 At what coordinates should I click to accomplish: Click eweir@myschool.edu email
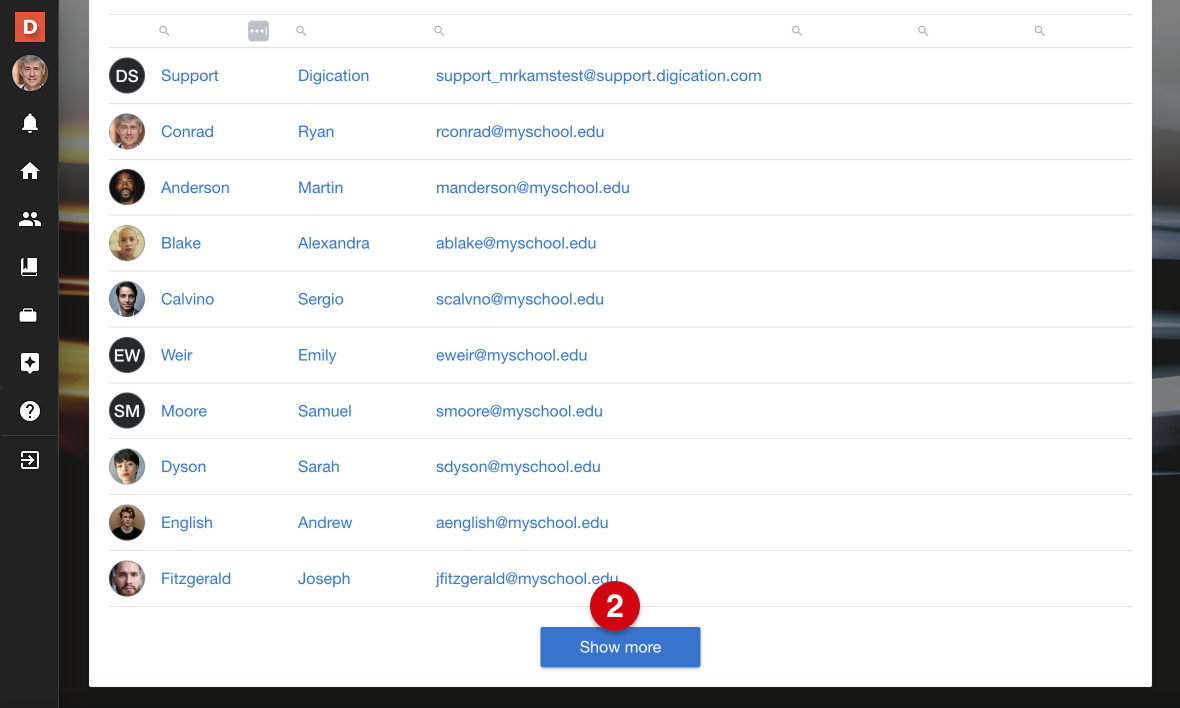click(511, 355)
